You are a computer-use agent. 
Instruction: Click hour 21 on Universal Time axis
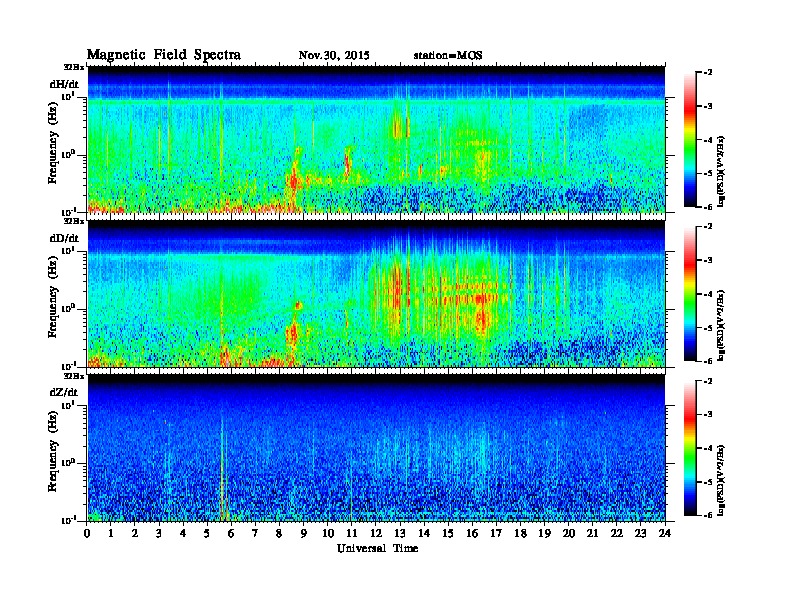(592, 533)
